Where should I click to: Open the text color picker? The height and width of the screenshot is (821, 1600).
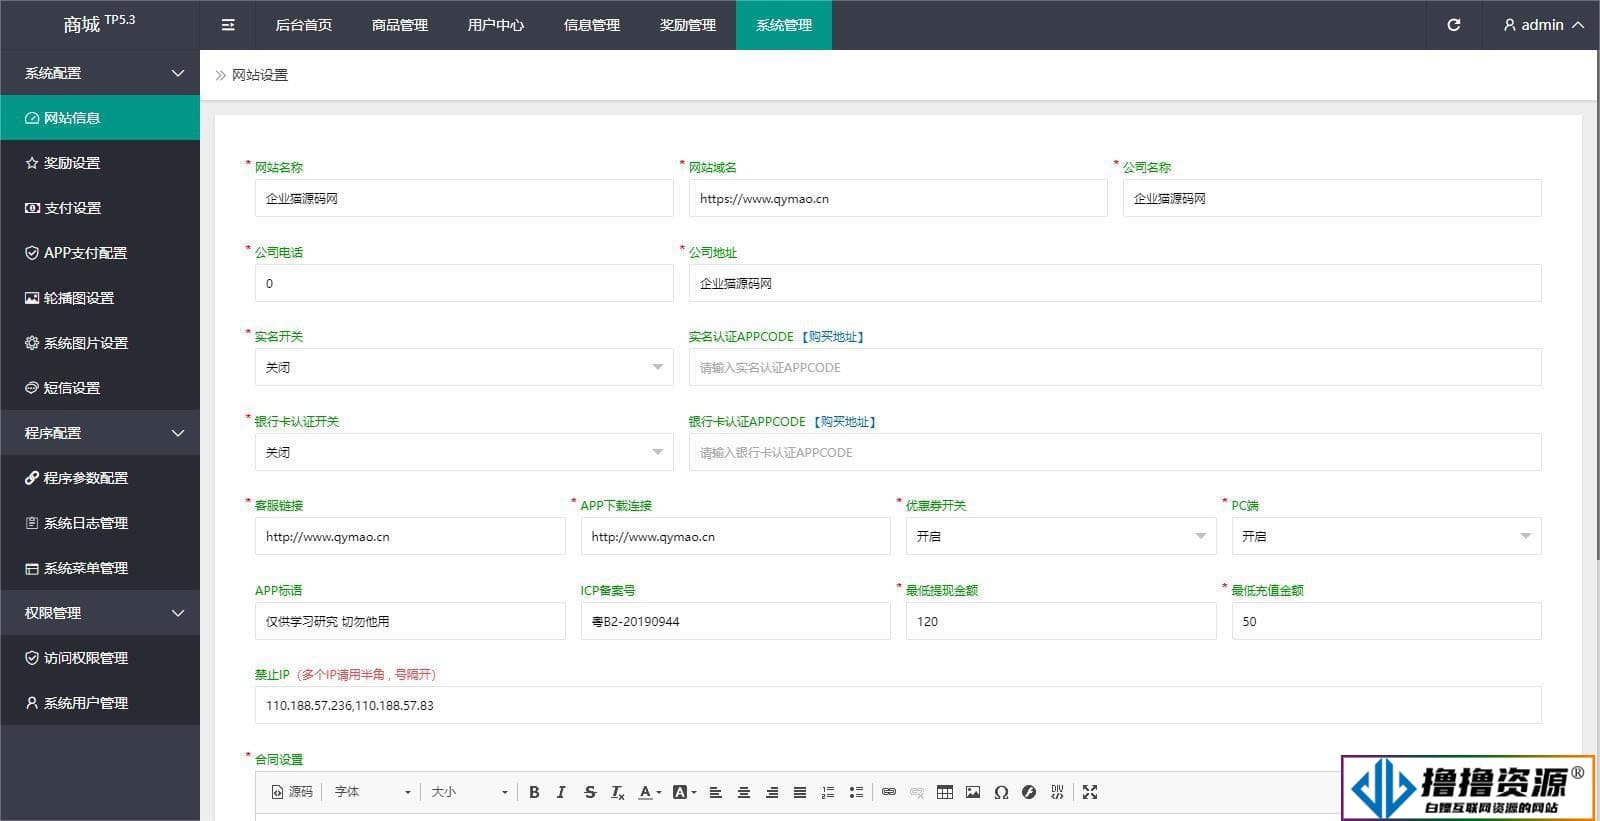[x=650, y=792]
